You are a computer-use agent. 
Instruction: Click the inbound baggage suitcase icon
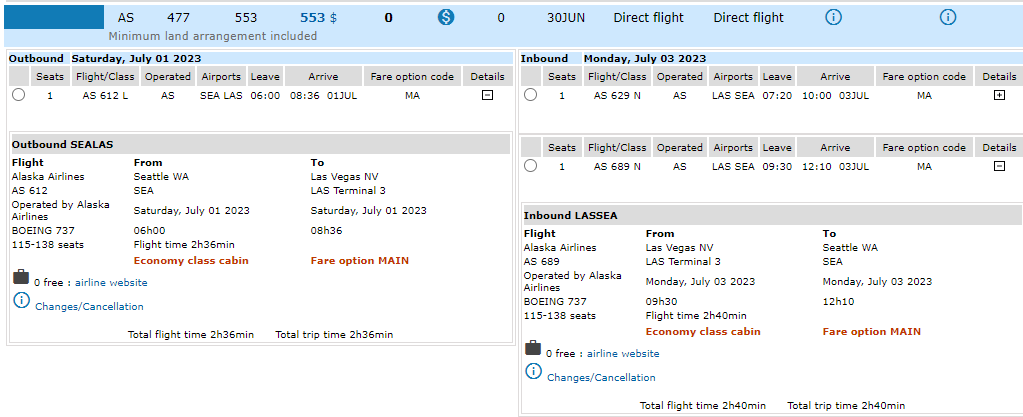click(533, 351)
